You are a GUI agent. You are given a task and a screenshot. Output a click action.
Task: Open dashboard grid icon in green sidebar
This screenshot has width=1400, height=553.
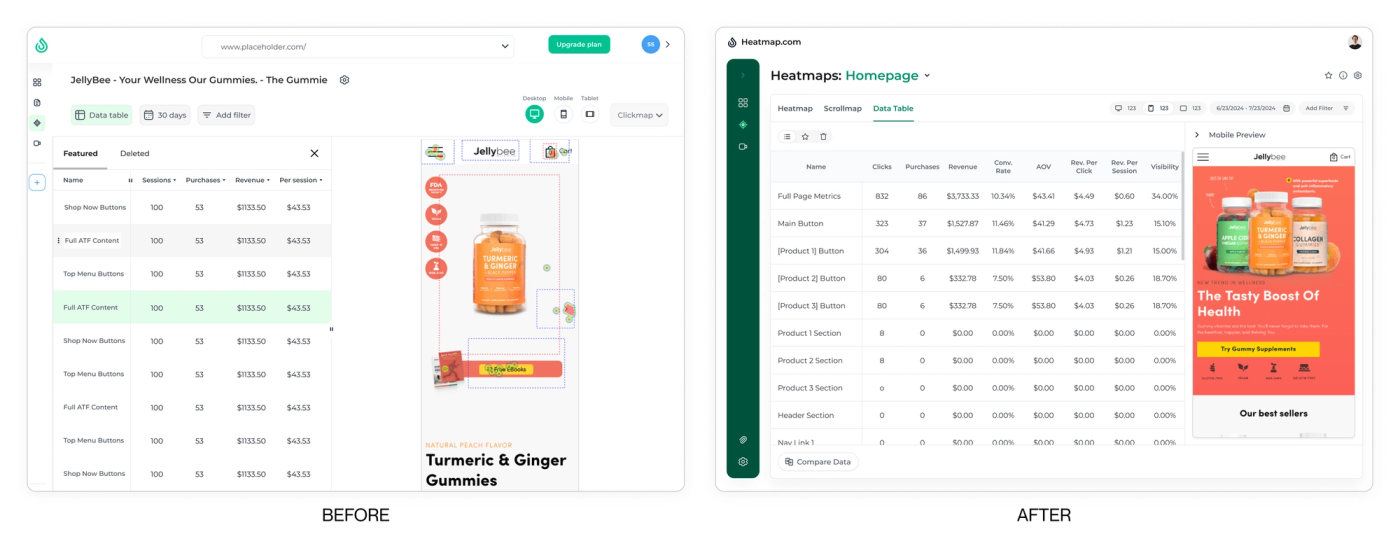[x=743, y=102]
